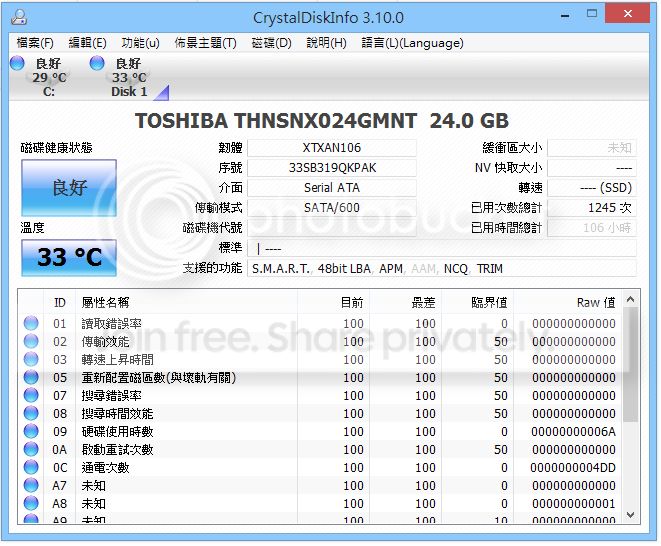Click the attribute list scrollbar thumb
Screen dimensions: 661x546
click(630, 365)
